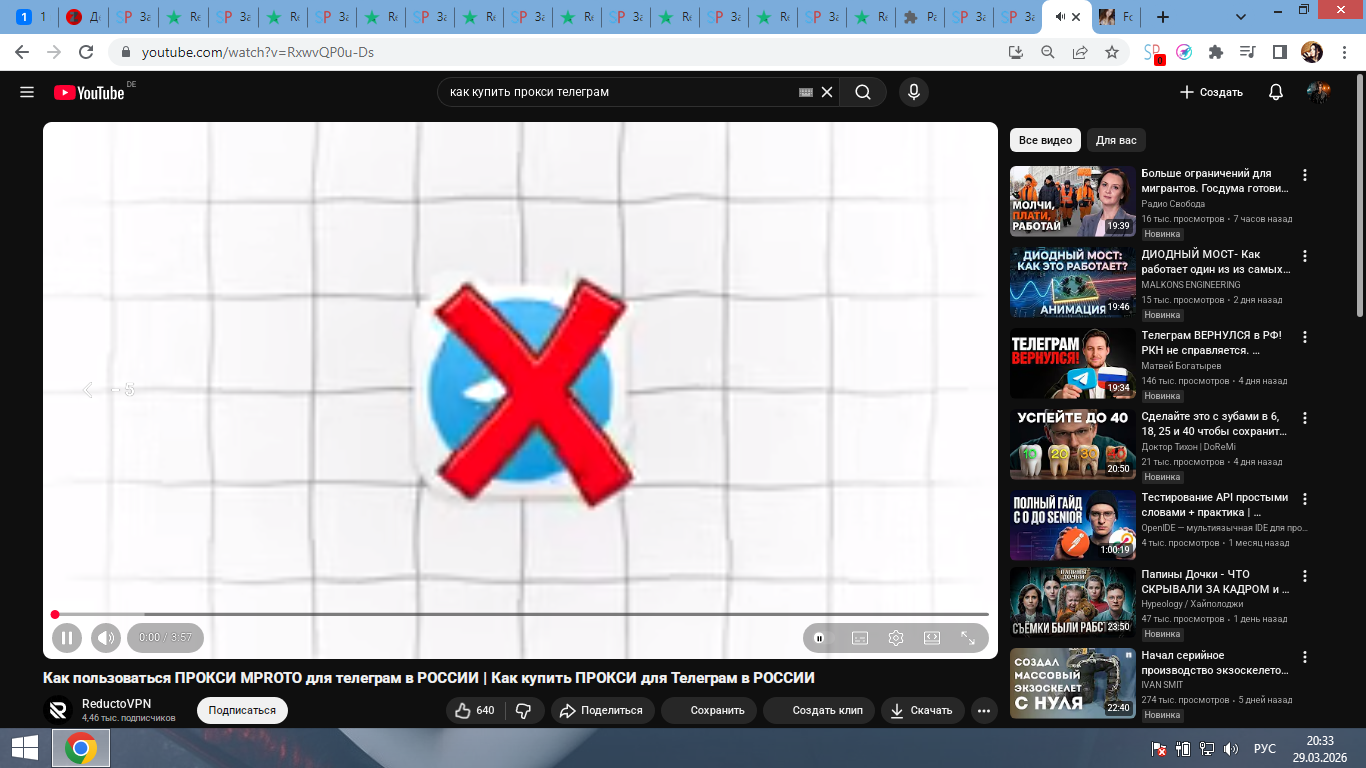Open the Доктор Тихон teeth video title
The image size is (1366, 768).
1214,423
